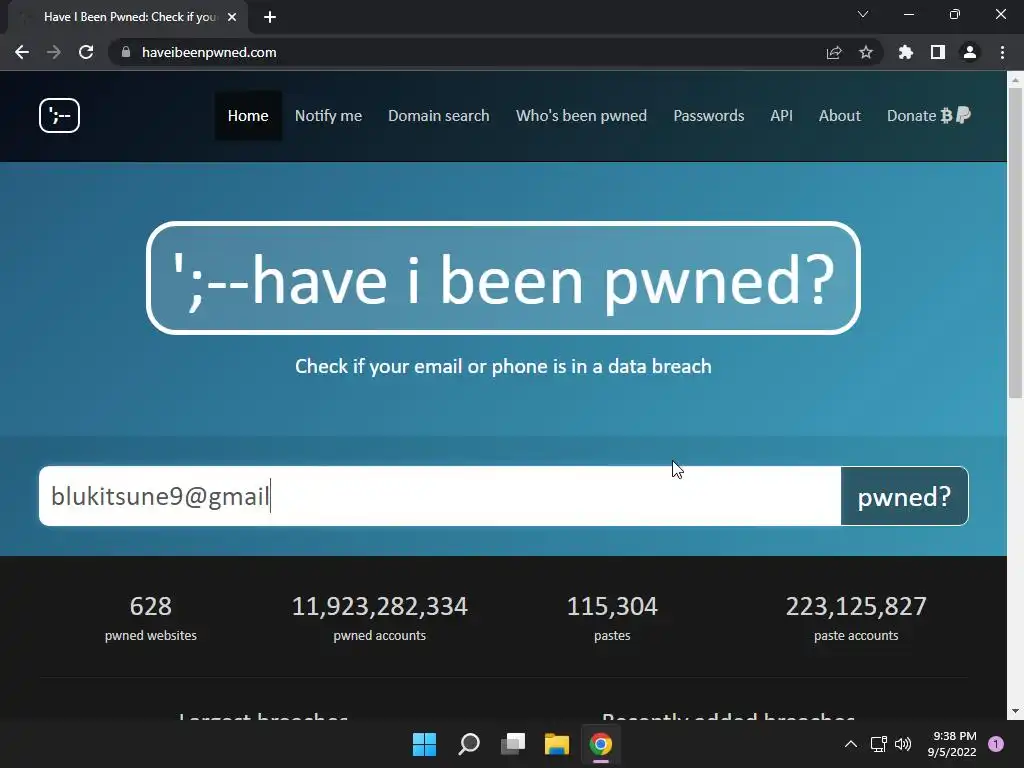Open Windows taskbar search
The width and height of the screenshot is (1024, 768).
[469, 744]
